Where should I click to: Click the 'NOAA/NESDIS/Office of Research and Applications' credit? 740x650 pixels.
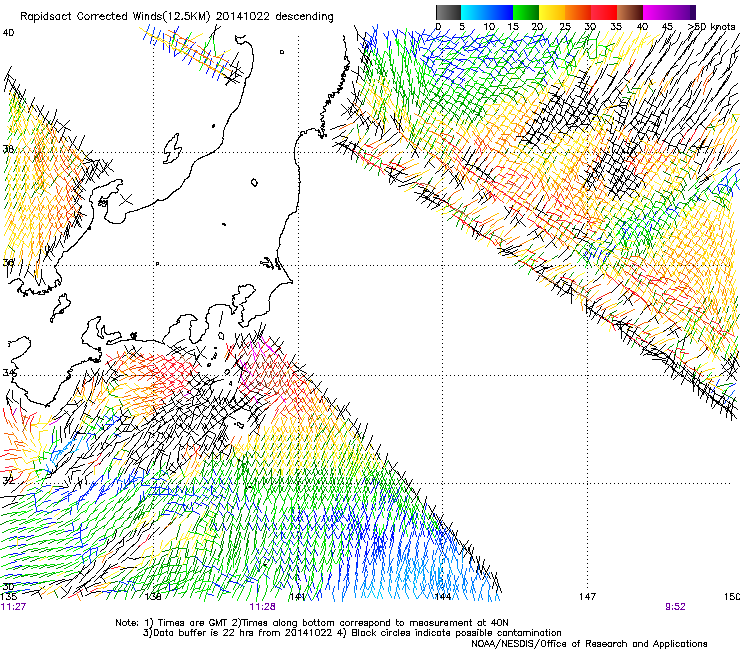pyautogui.click(x=589, y=644)
